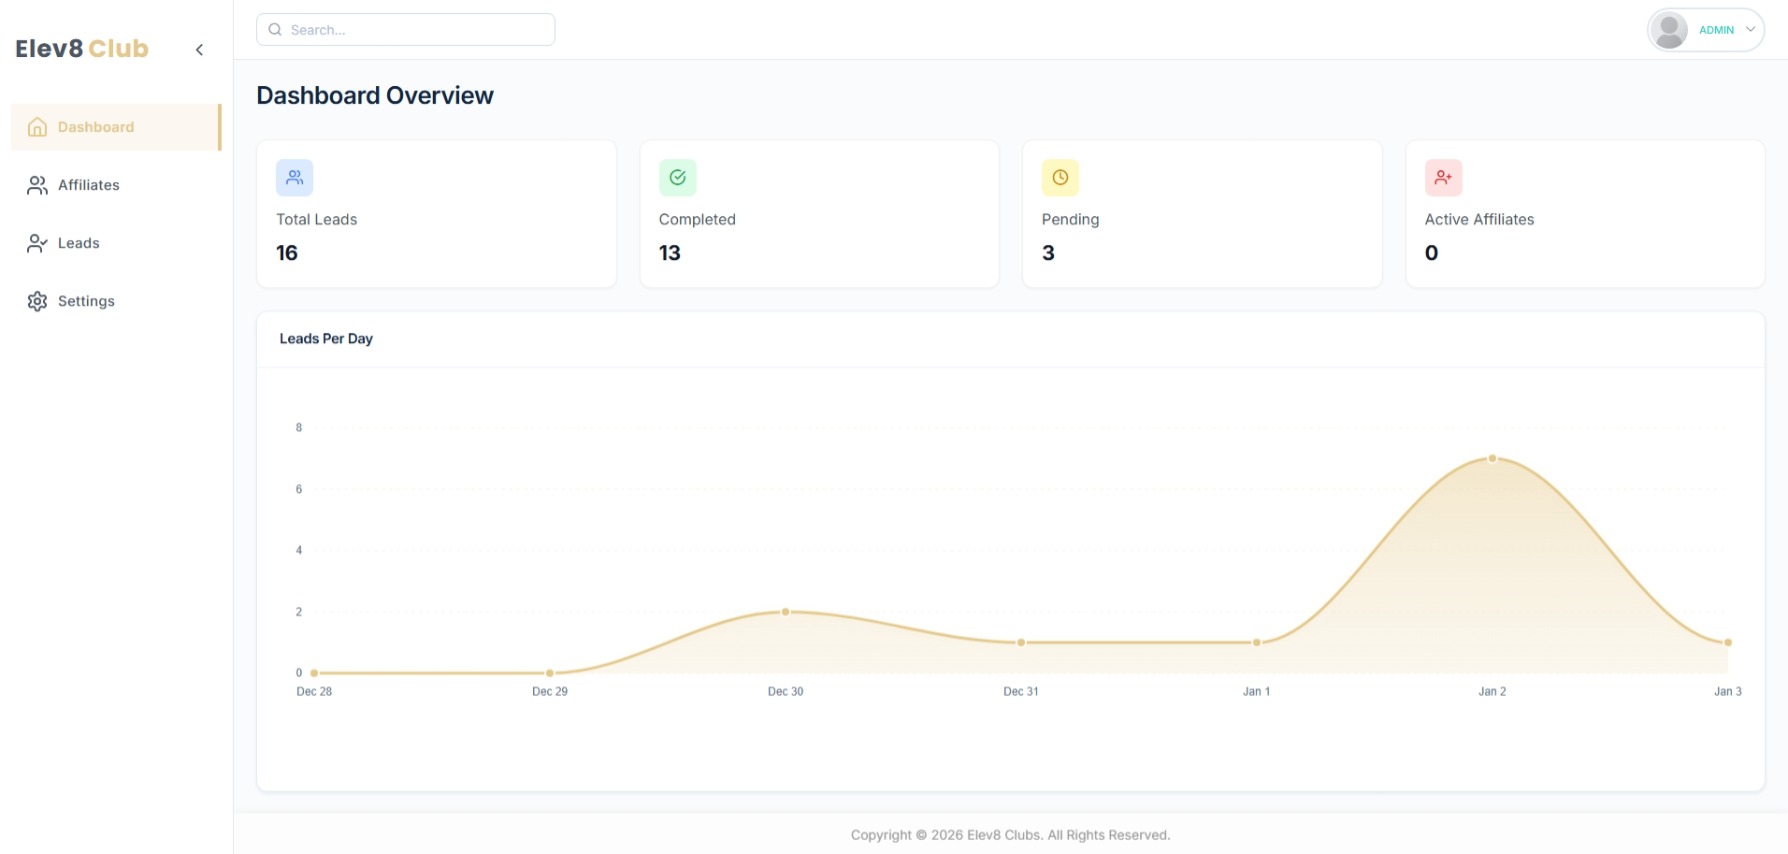Go to the Leads menu item
The width and height of the screenshot is (1788, 854).
pyautogui.click(x=78, y=243)
